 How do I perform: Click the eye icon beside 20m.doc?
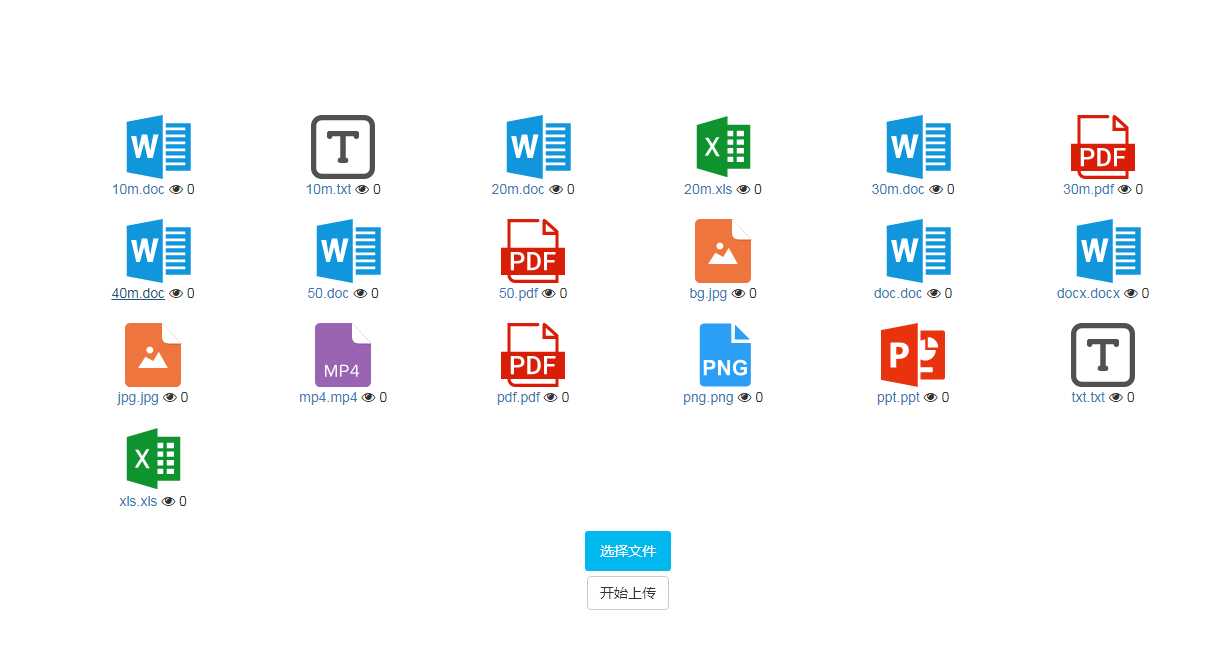click(x=556, y=189)
